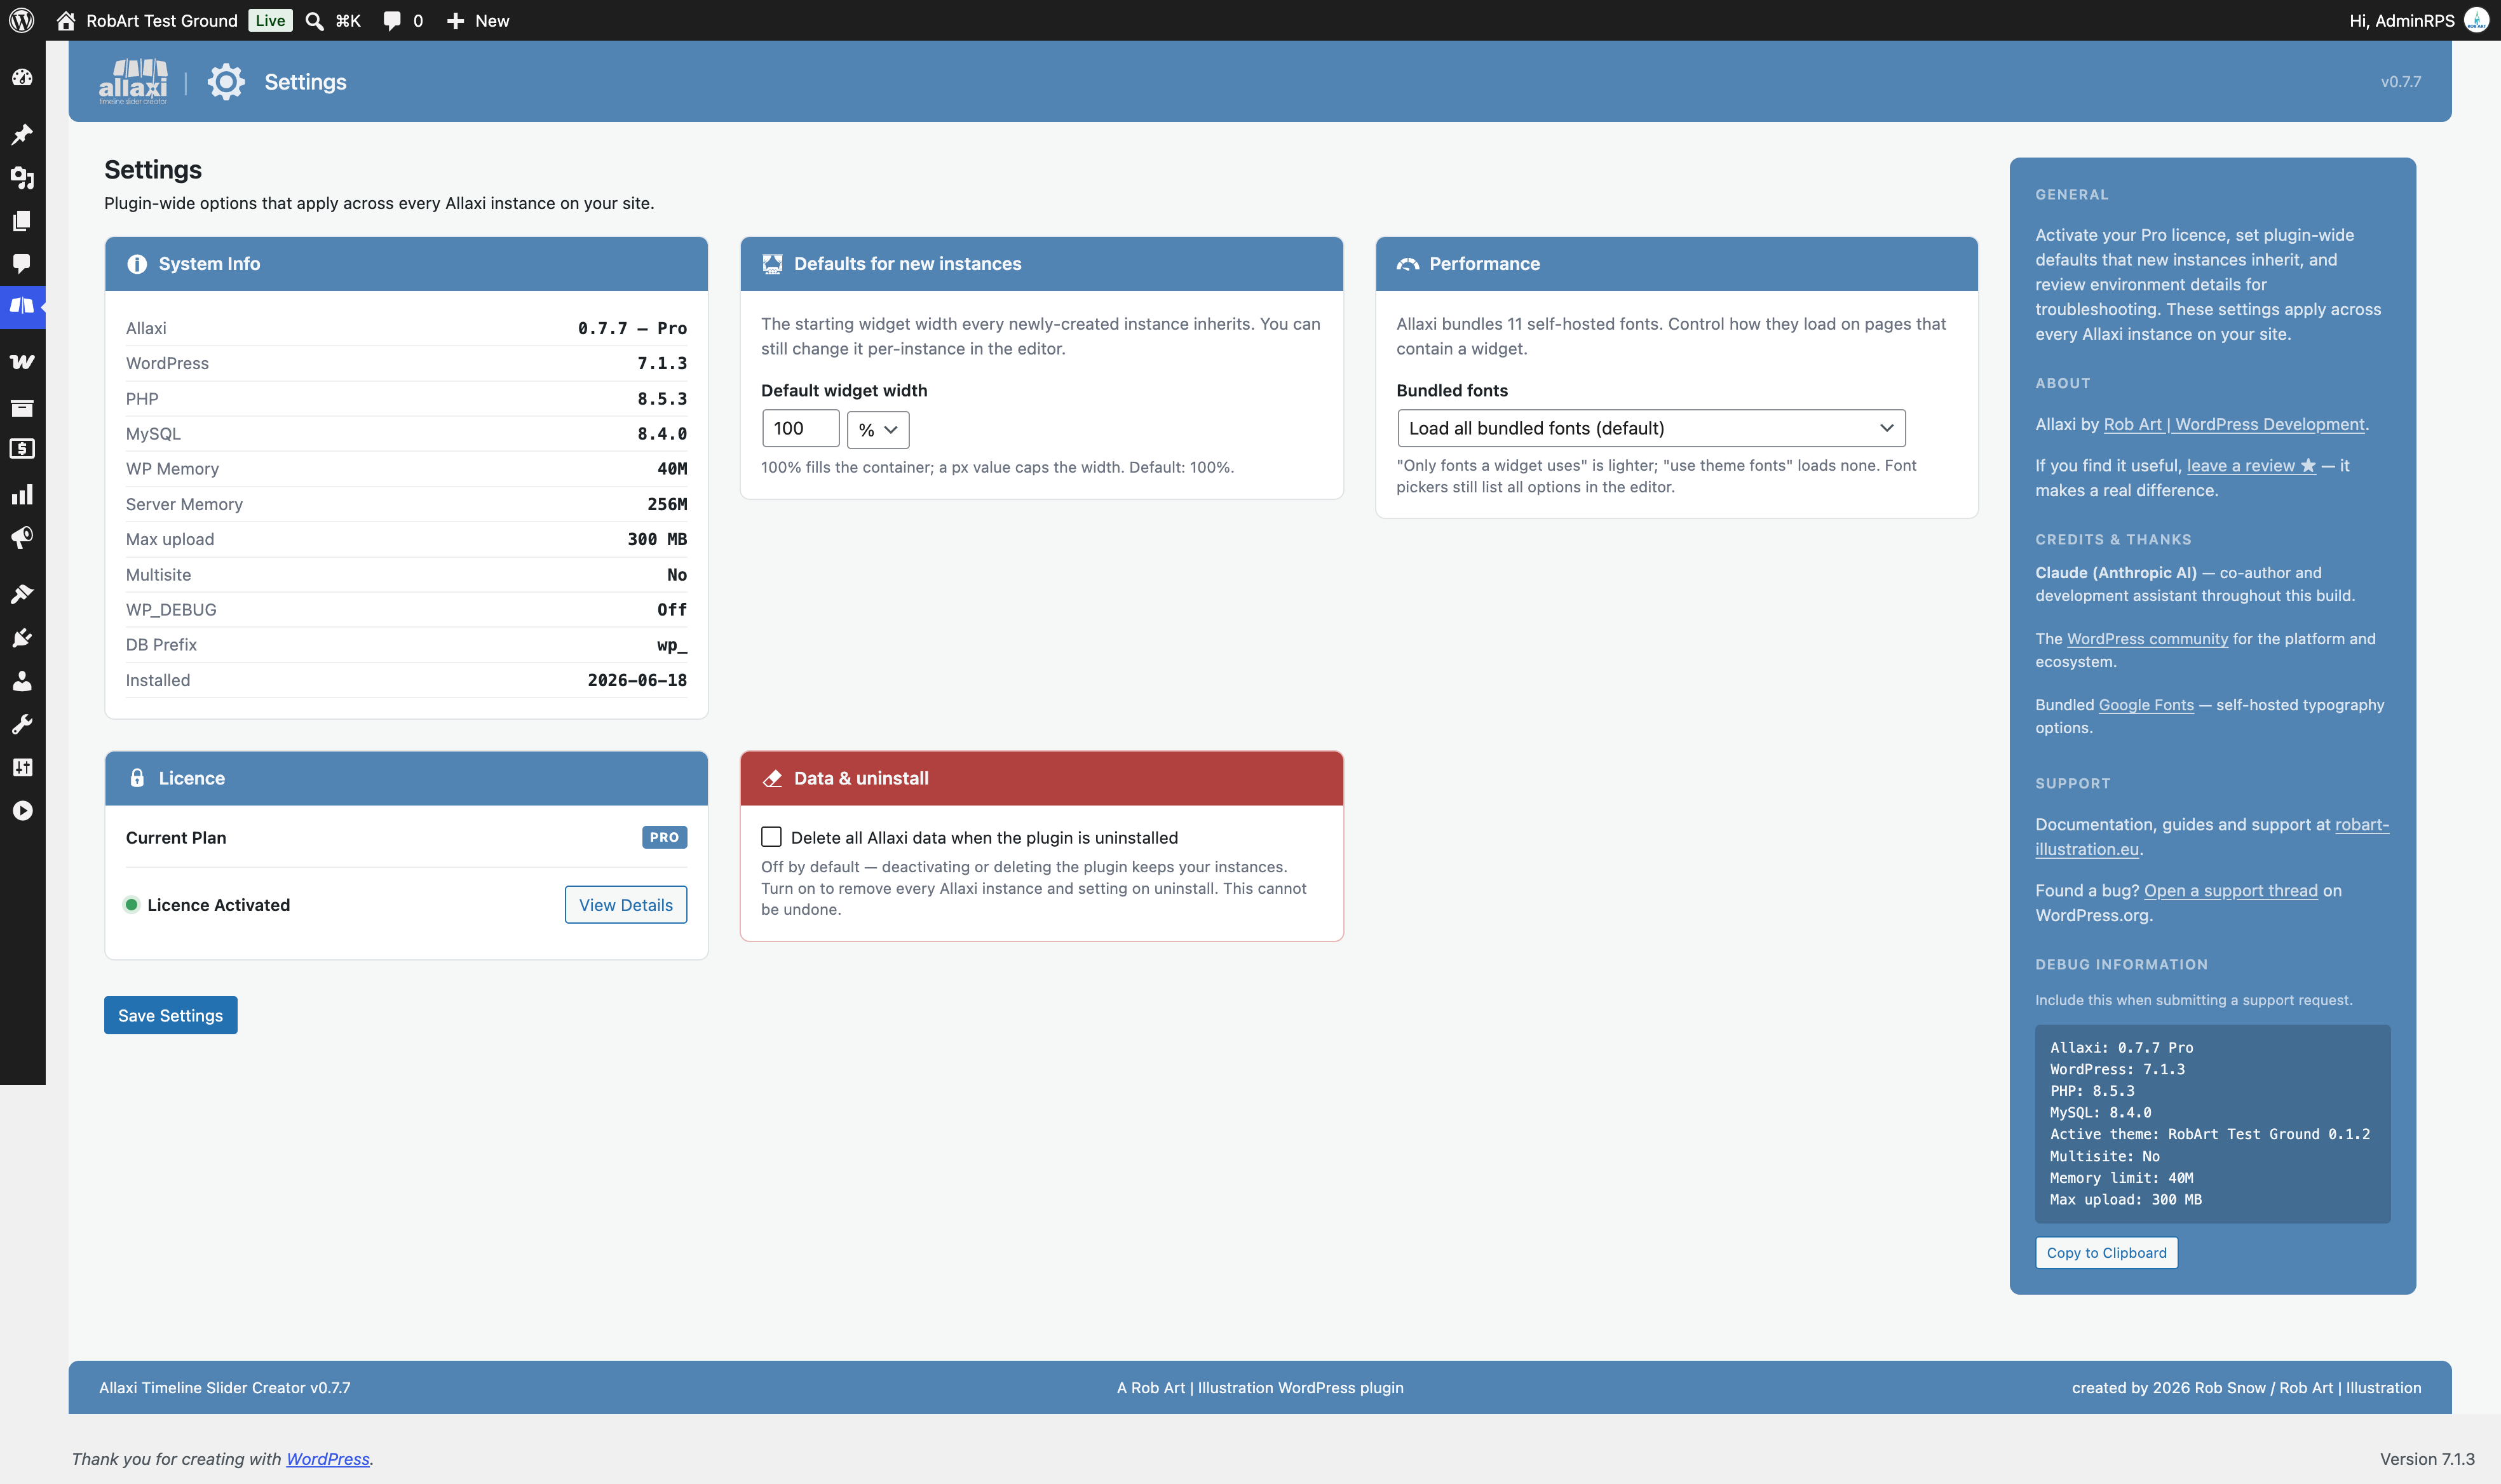Open the dollar-sign payments sidebar icon
The image size is (2501, 1484).
[22, 449]
